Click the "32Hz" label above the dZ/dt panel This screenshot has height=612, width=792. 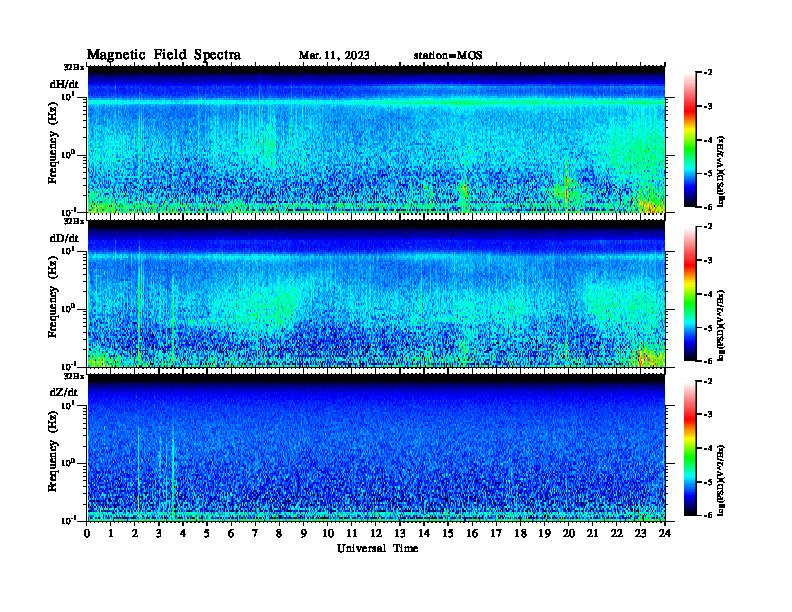pyautogui.click(x=74, y=376)
